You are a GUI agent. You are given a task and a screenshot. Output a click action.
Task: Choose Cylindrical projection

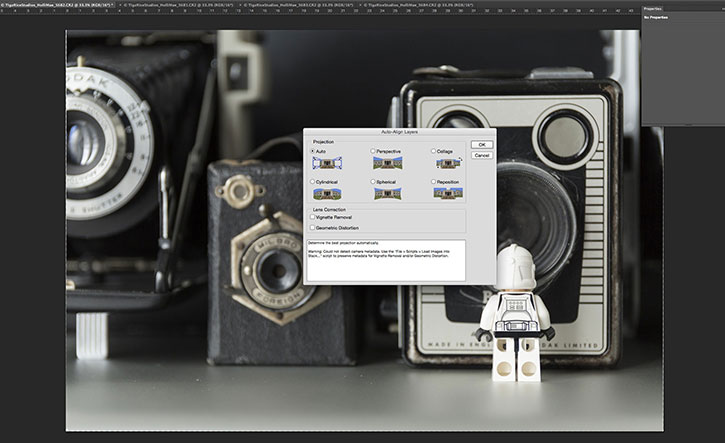point(313,182)
